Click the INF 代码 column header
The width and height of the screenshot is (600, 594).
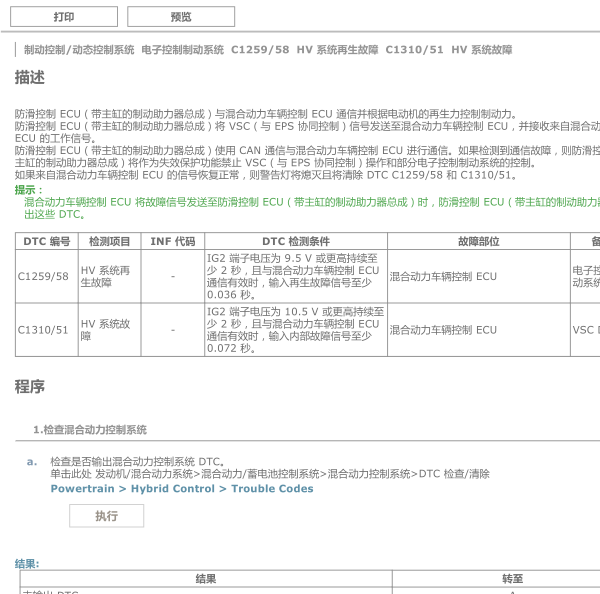pyautogui.click(x=173, y=241)
